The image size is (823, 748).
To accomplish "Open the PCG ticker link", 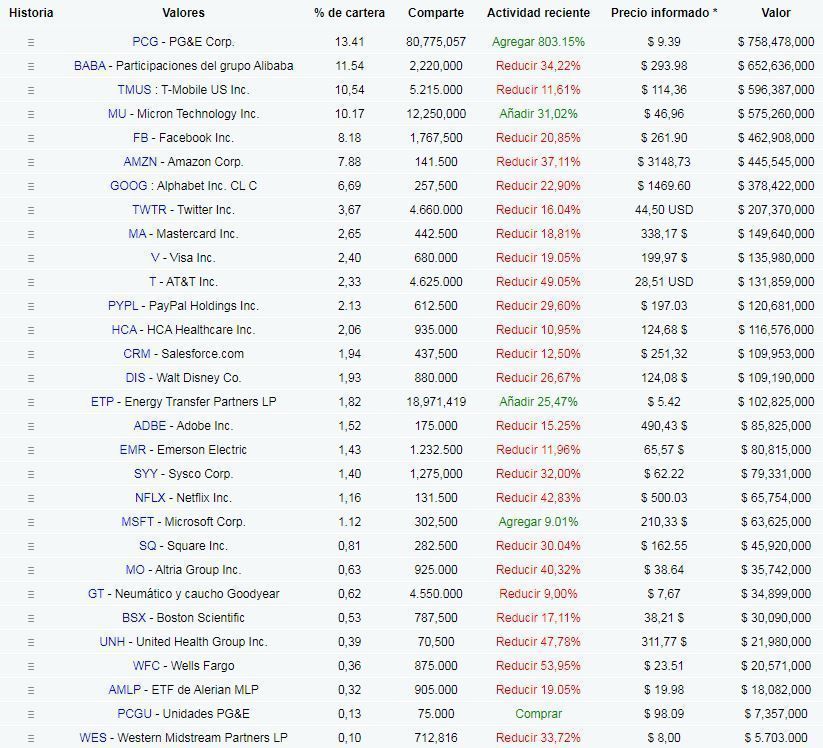I will [x=145, y=41].
